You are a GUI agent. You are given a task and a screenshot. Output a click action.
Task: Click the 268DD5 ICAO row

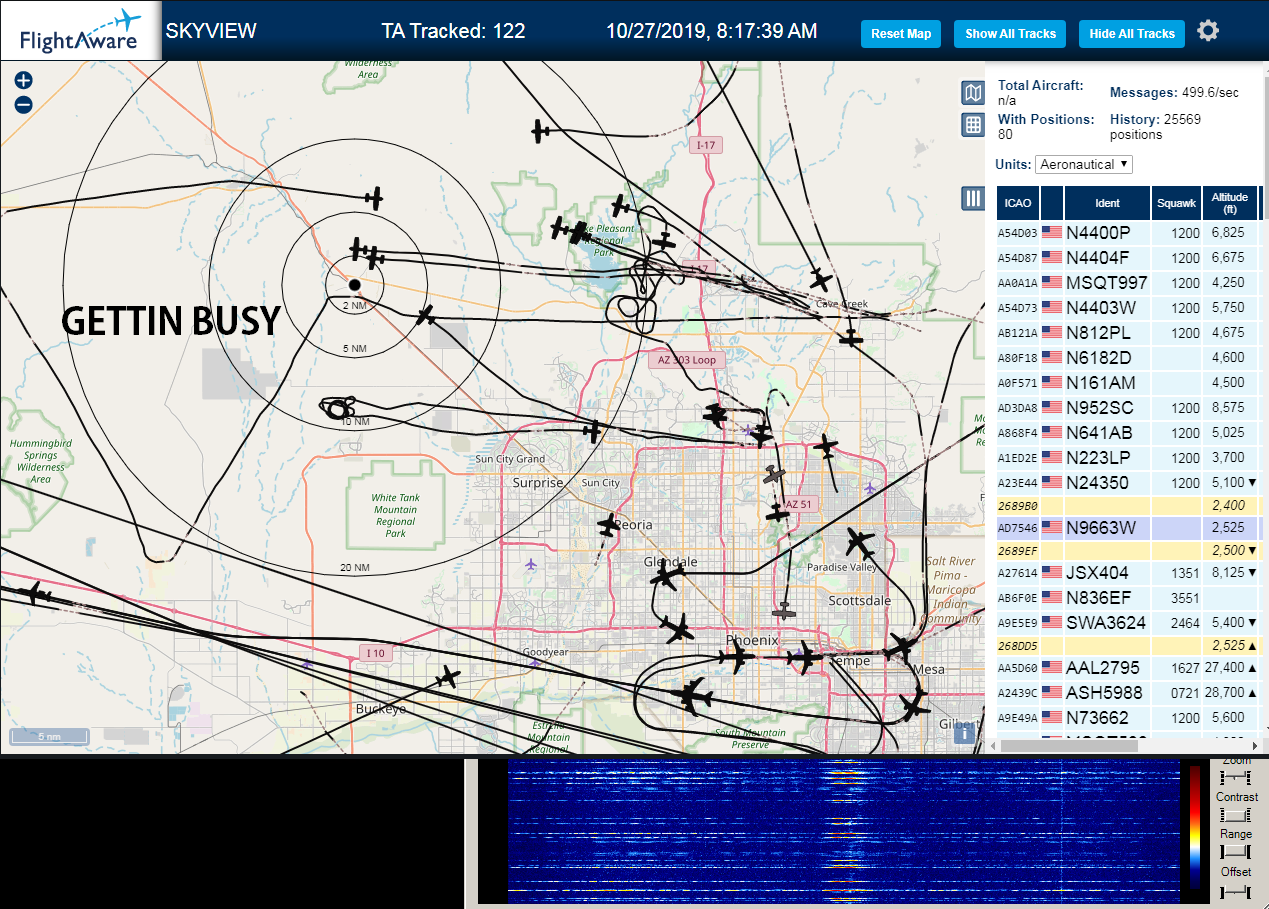1128,645
